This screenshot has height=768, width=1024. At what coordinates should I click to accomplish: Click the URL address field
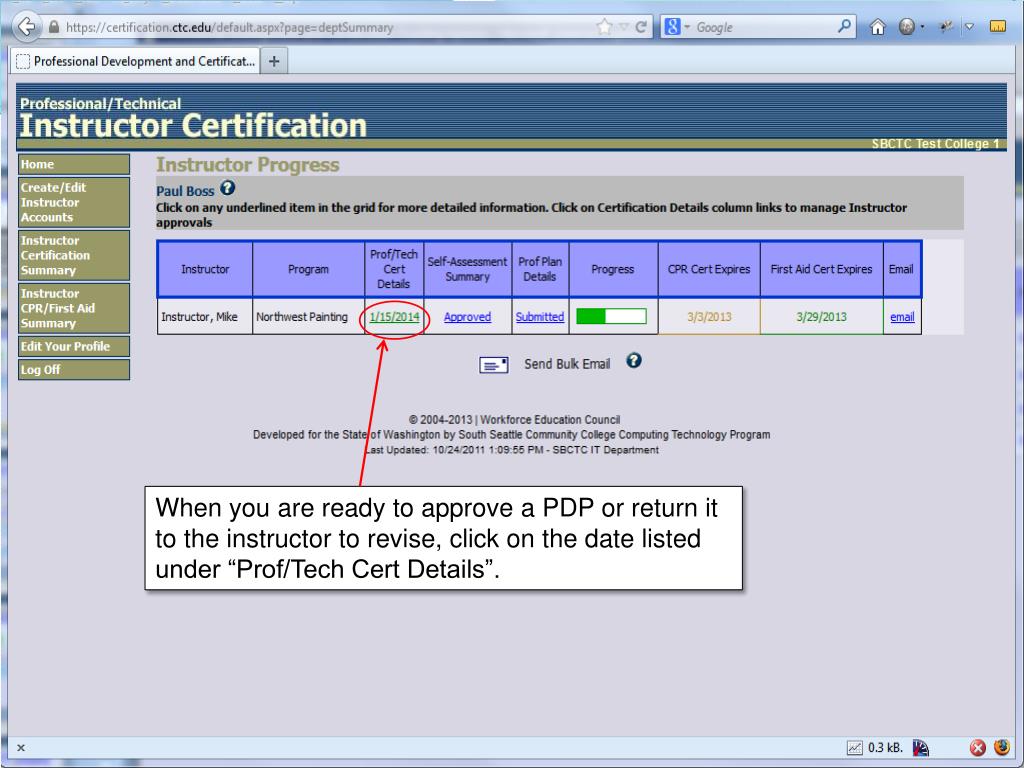click(327, 27)
